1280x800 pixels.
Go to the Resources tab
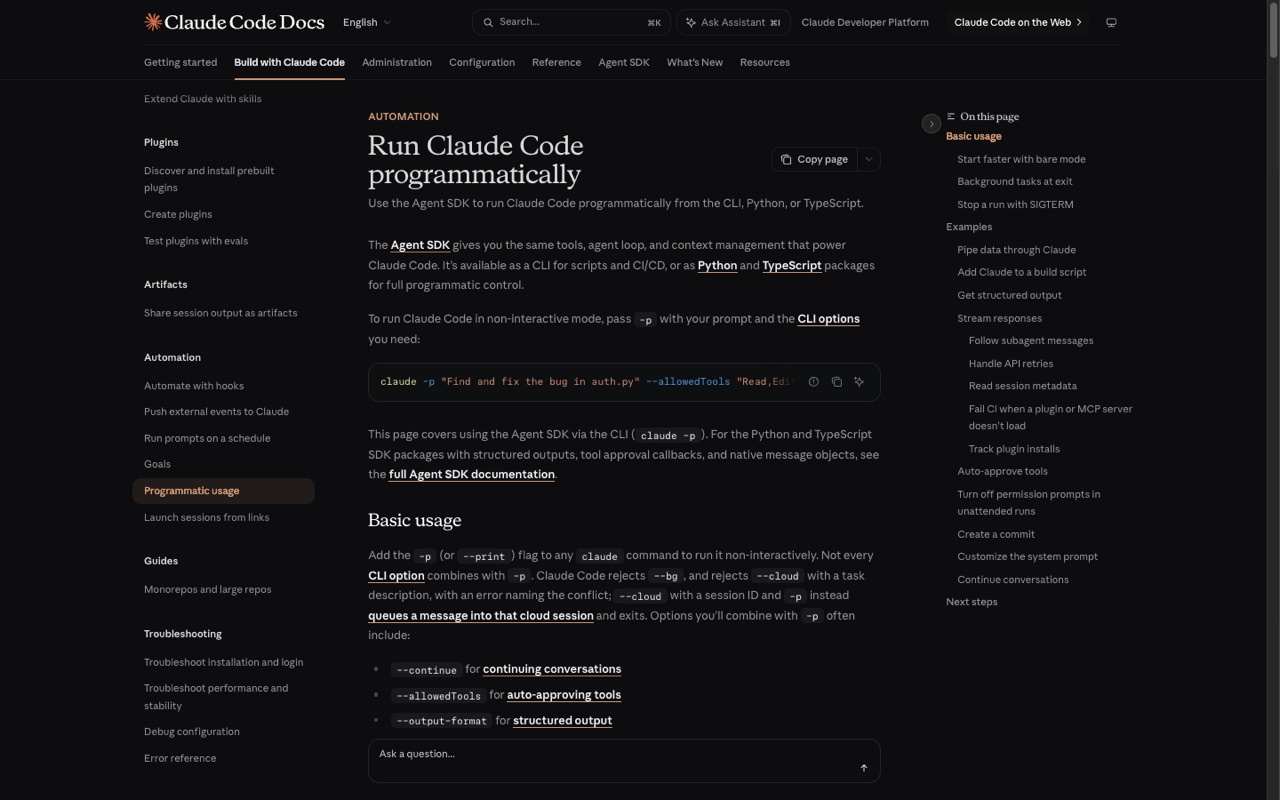click(x=765, y=62)
